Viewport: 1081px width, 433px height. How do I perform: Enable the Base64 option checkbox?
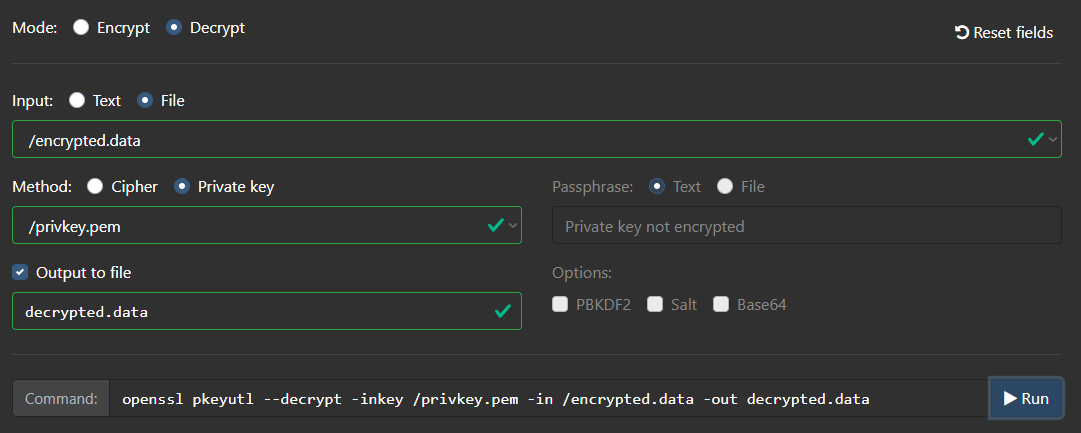721,304
